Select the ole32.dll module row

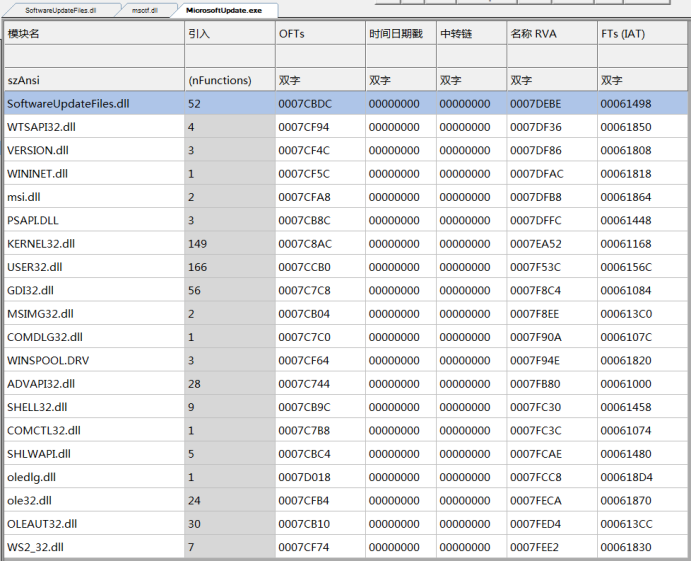[346, 501]
